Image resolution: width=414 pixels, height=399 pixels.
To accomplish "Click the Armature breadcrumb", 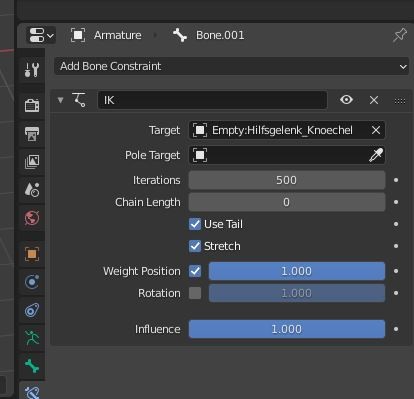I will pyautogui.click(x=106, y=35).
